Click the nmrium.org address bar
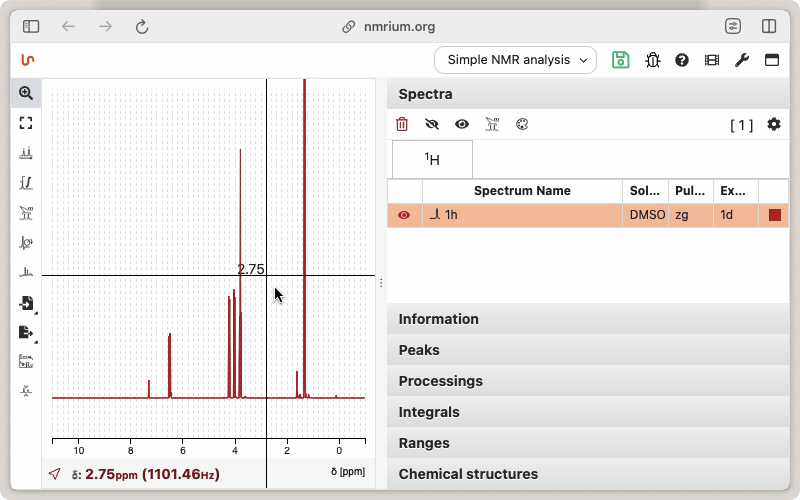800x500 pixels. pos(398,27)
